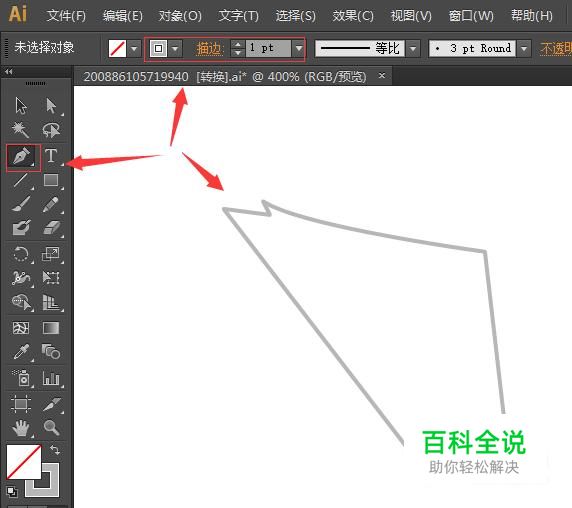
Task: Open the 等比 width profile dropdown
Action: (413, 49)
